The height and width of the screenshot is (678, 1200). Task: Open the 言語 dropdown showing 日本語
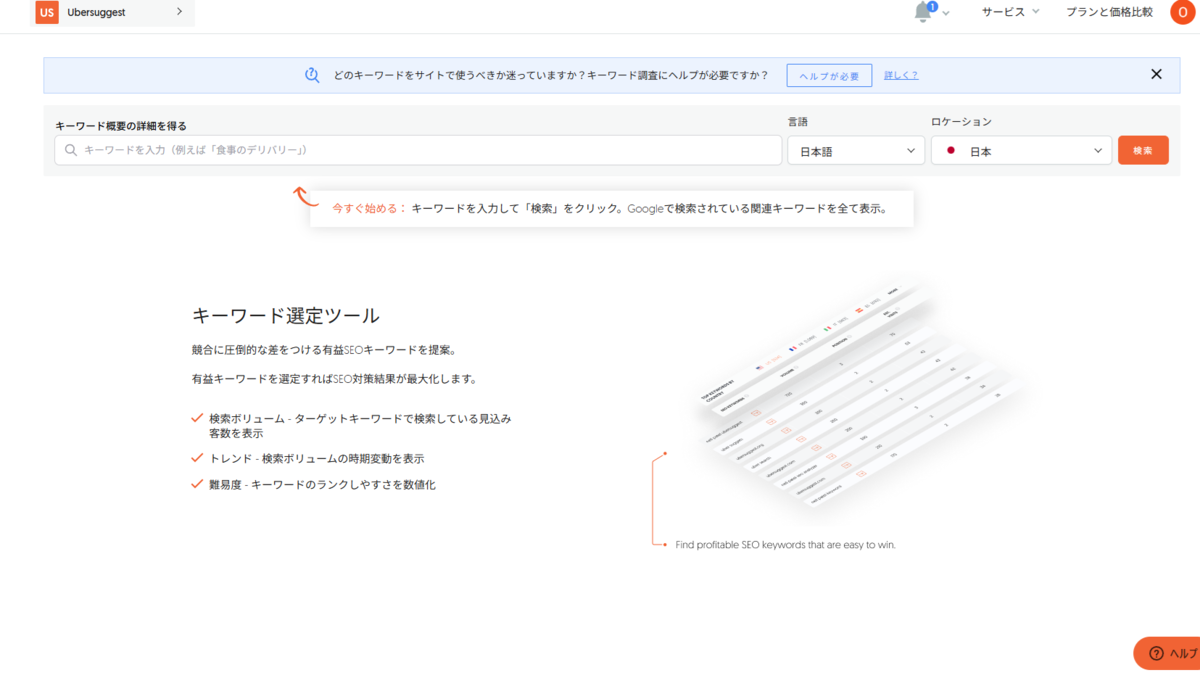856,150
